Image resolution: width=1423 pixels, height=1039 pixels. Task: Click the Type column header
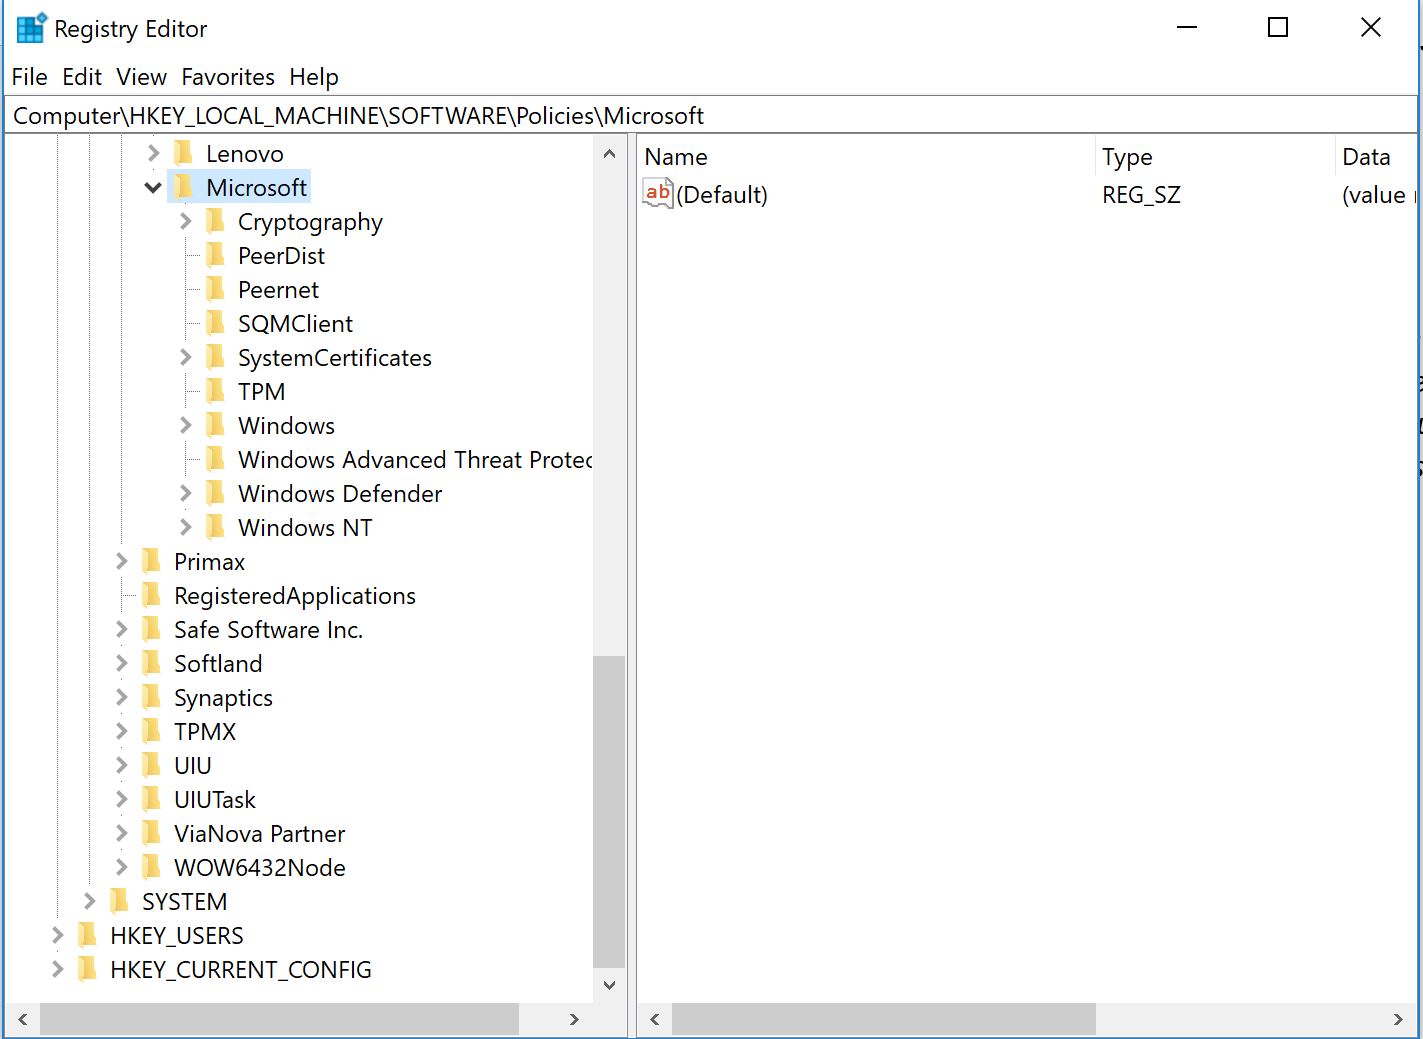[x=1214, y=157]
